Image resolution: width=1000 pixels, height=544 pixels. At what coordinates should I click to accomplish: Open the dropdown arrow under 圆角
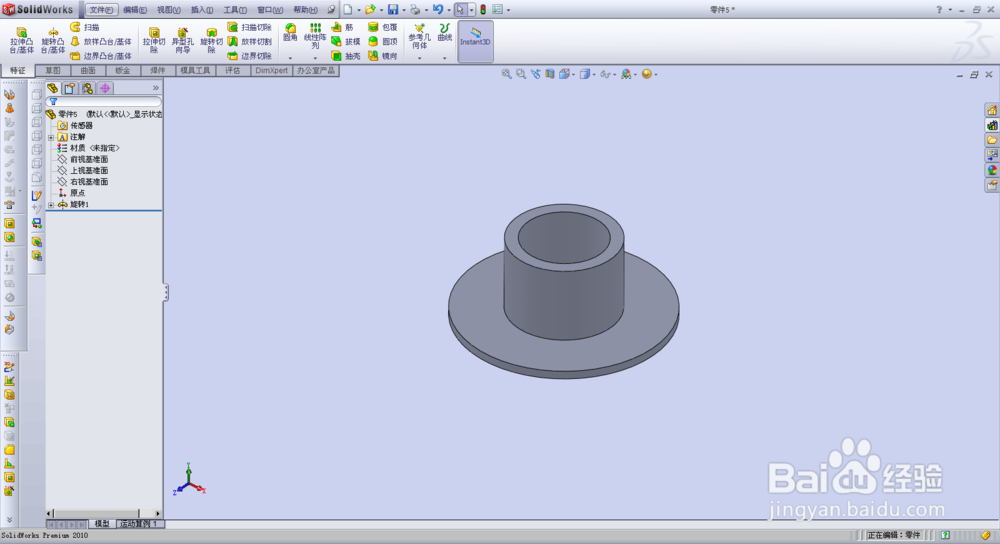(290, 58)
